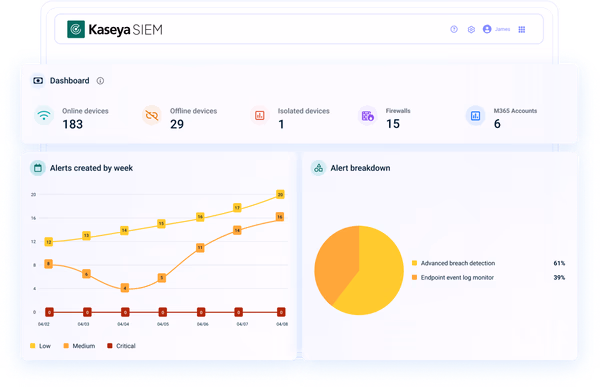
Task: Click Endpoint event log monitor legend entry
Action: [453, 278]
